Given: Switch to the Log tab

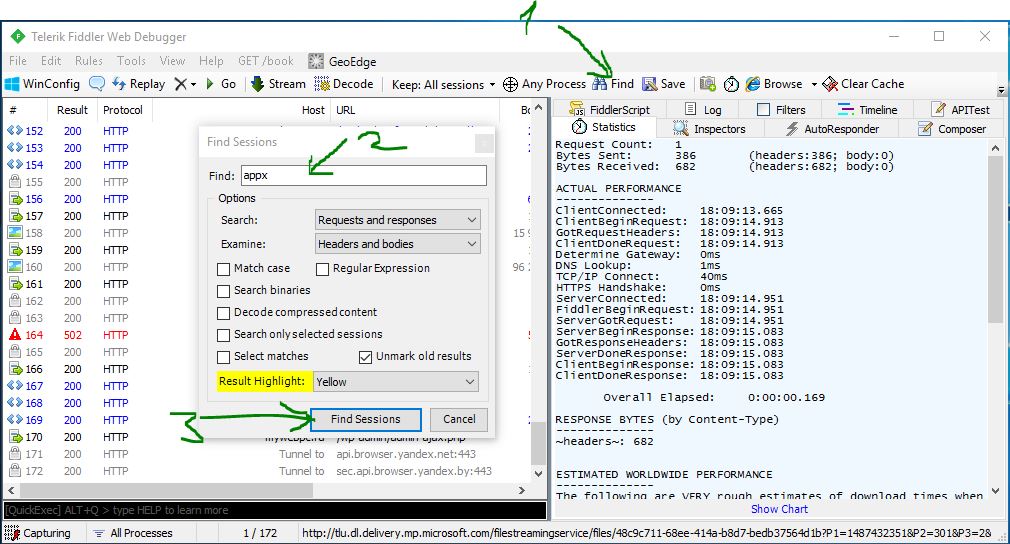Looking at the screenshot, I should coord(703,109).
